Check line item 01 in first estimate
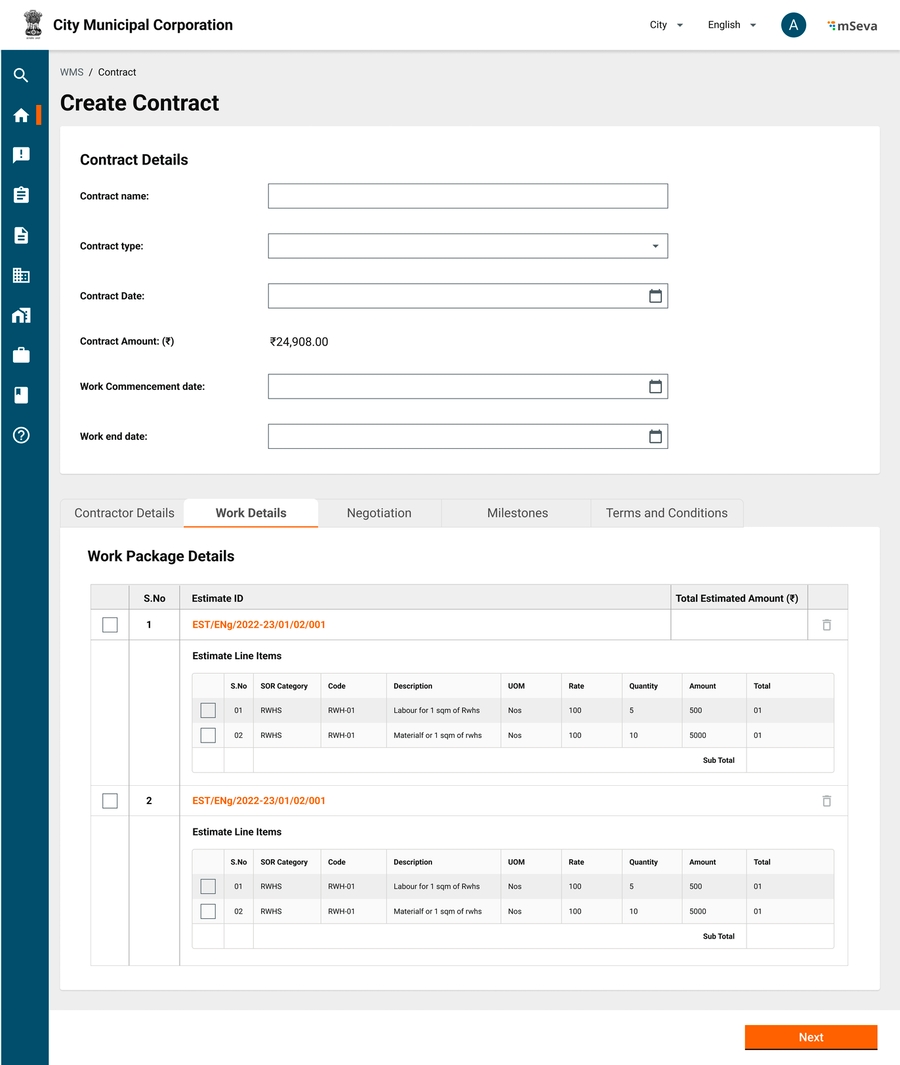900x1065 pixels. coord(208,711)
